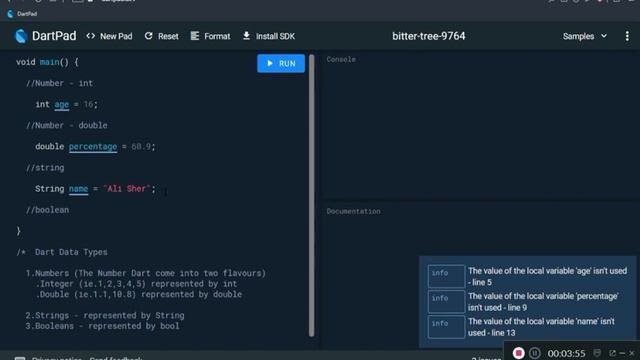The width and height of the screenshot is (640, 360).
Task: Reset the pad code
Action: [161, 36]
